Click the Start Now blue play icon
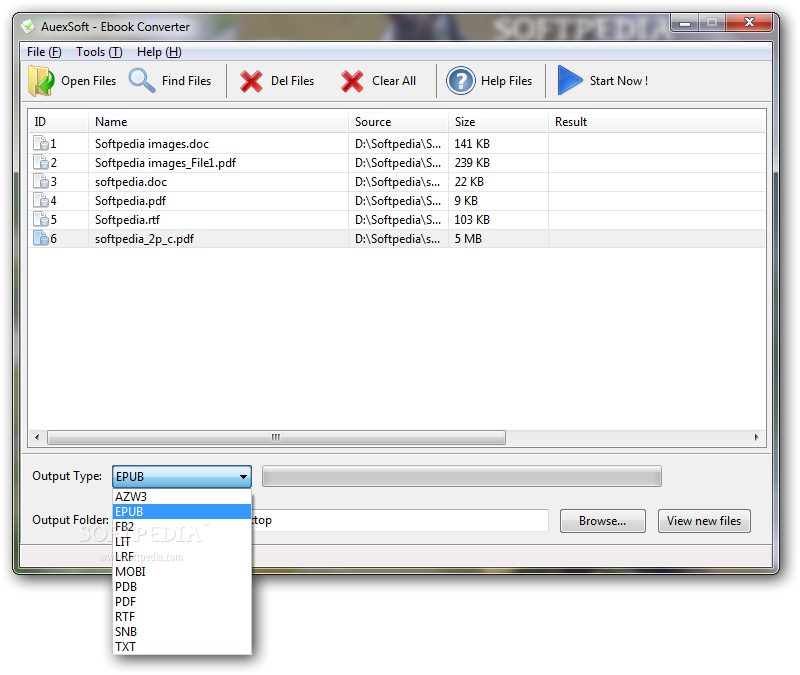This screenshot has width=800, height=675. pos(570,80)
